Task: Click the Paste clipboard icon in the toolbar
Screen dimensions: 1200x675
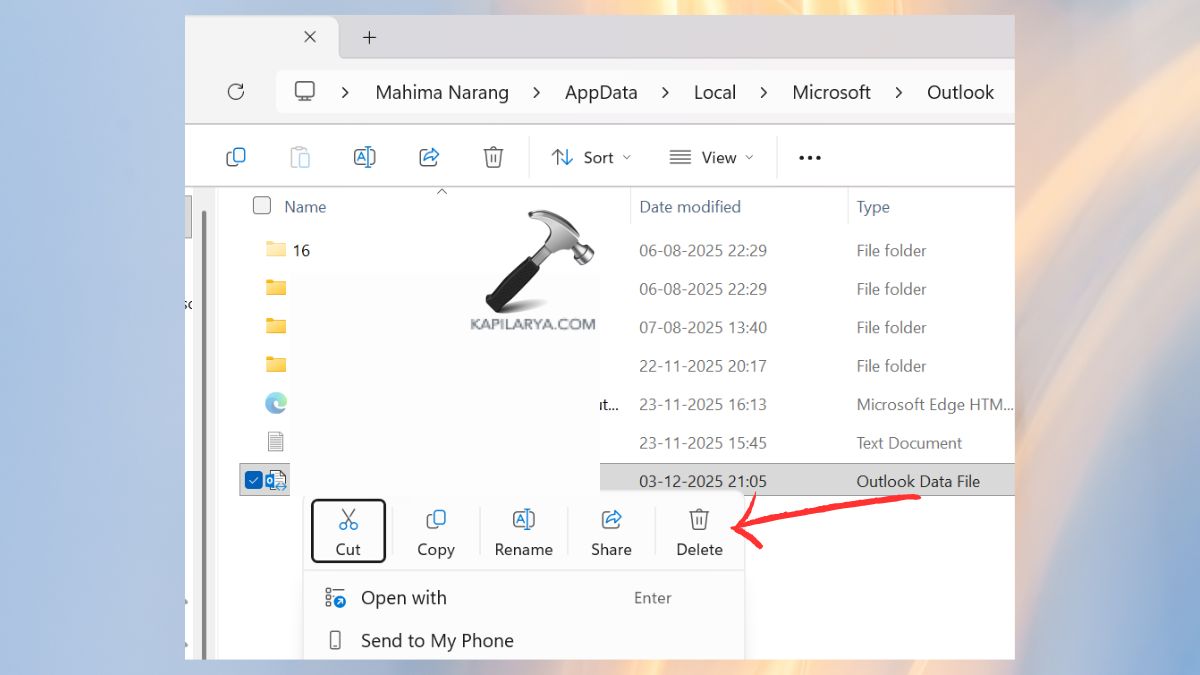Action: point(300,156)
